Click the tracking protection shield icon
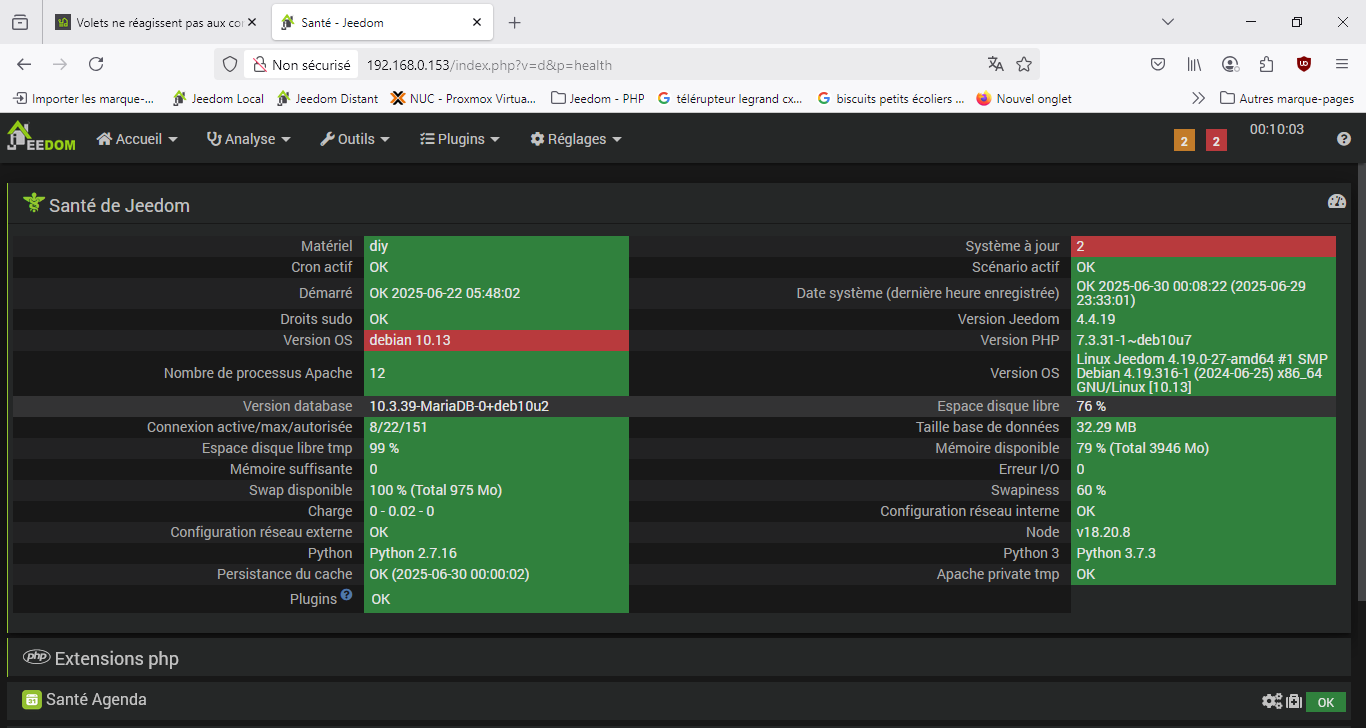The image size is (1366, 728). pos(230,64)
